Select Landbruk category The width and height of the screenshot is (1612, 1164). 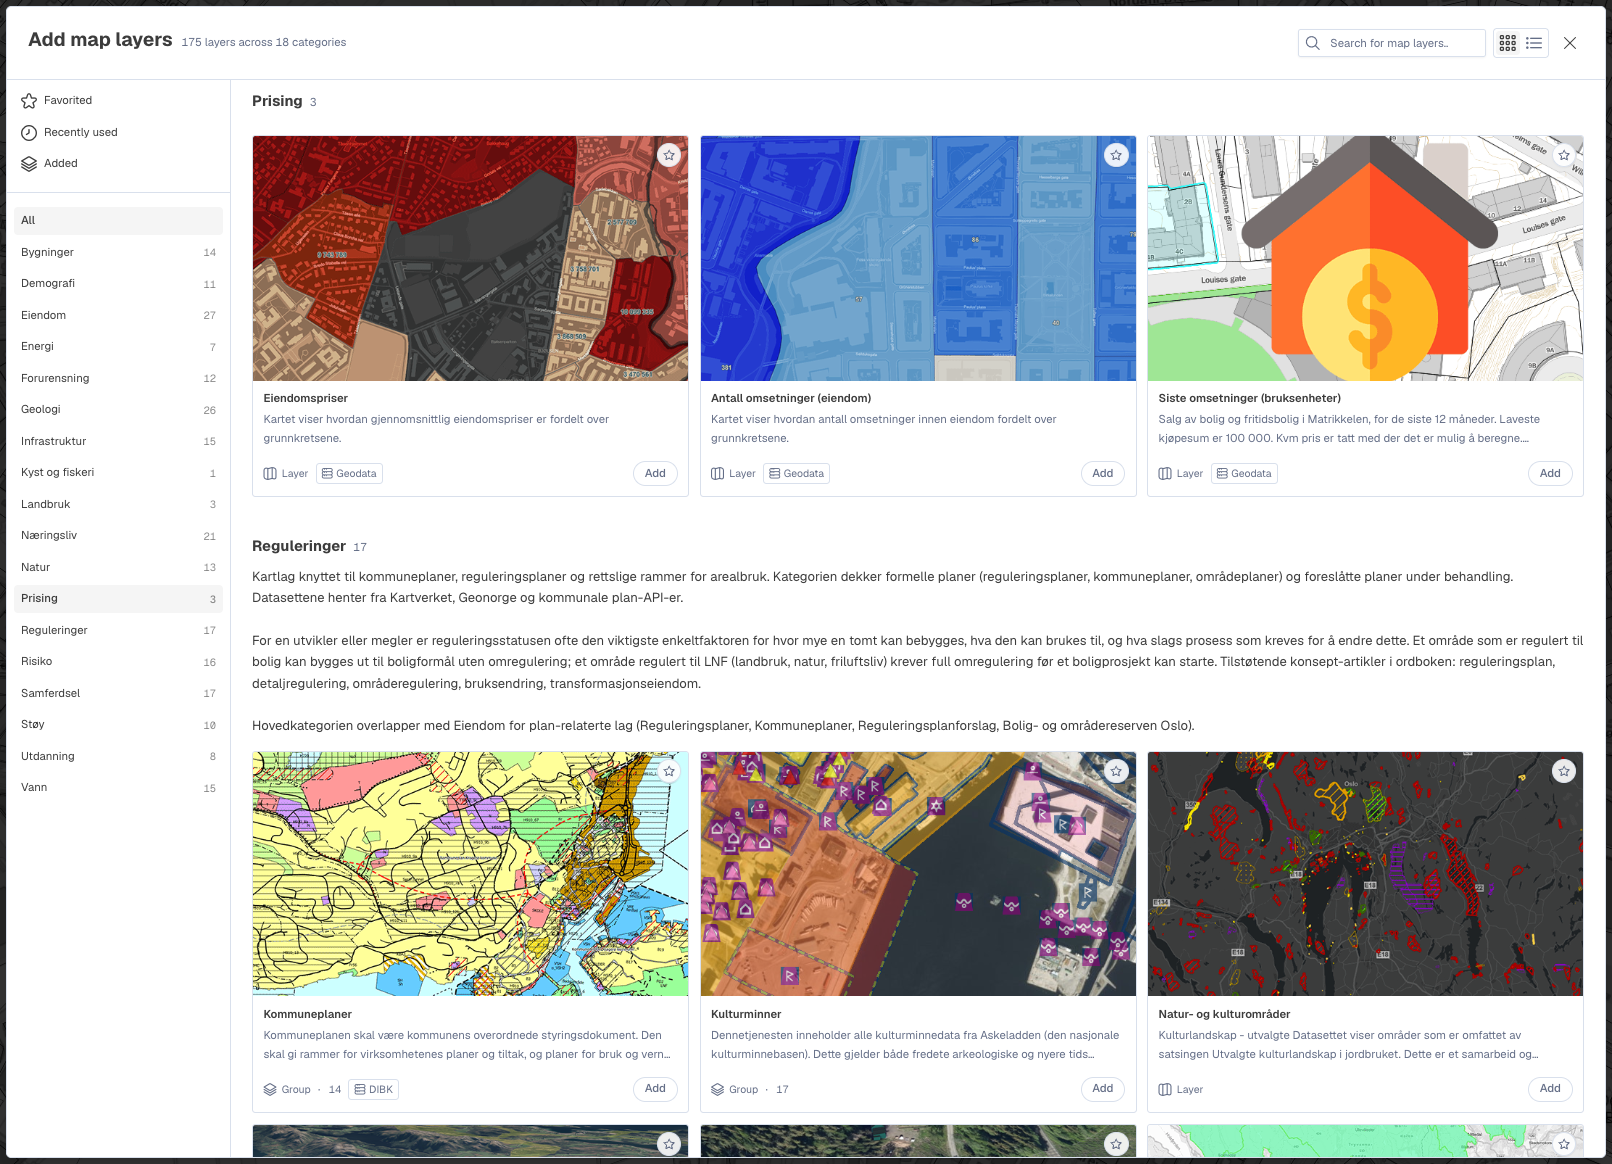(118, 504)
